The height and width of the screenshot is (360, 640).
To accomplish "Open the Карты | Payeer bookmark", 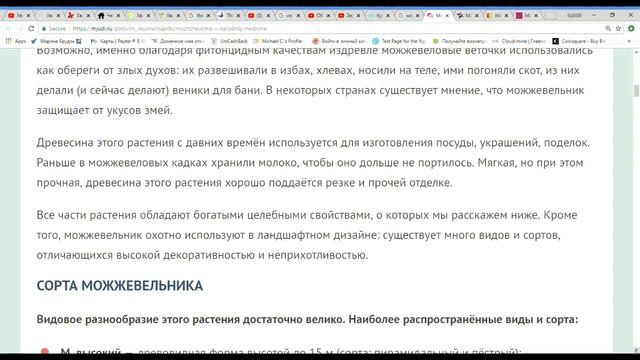I will click(118, 41).
